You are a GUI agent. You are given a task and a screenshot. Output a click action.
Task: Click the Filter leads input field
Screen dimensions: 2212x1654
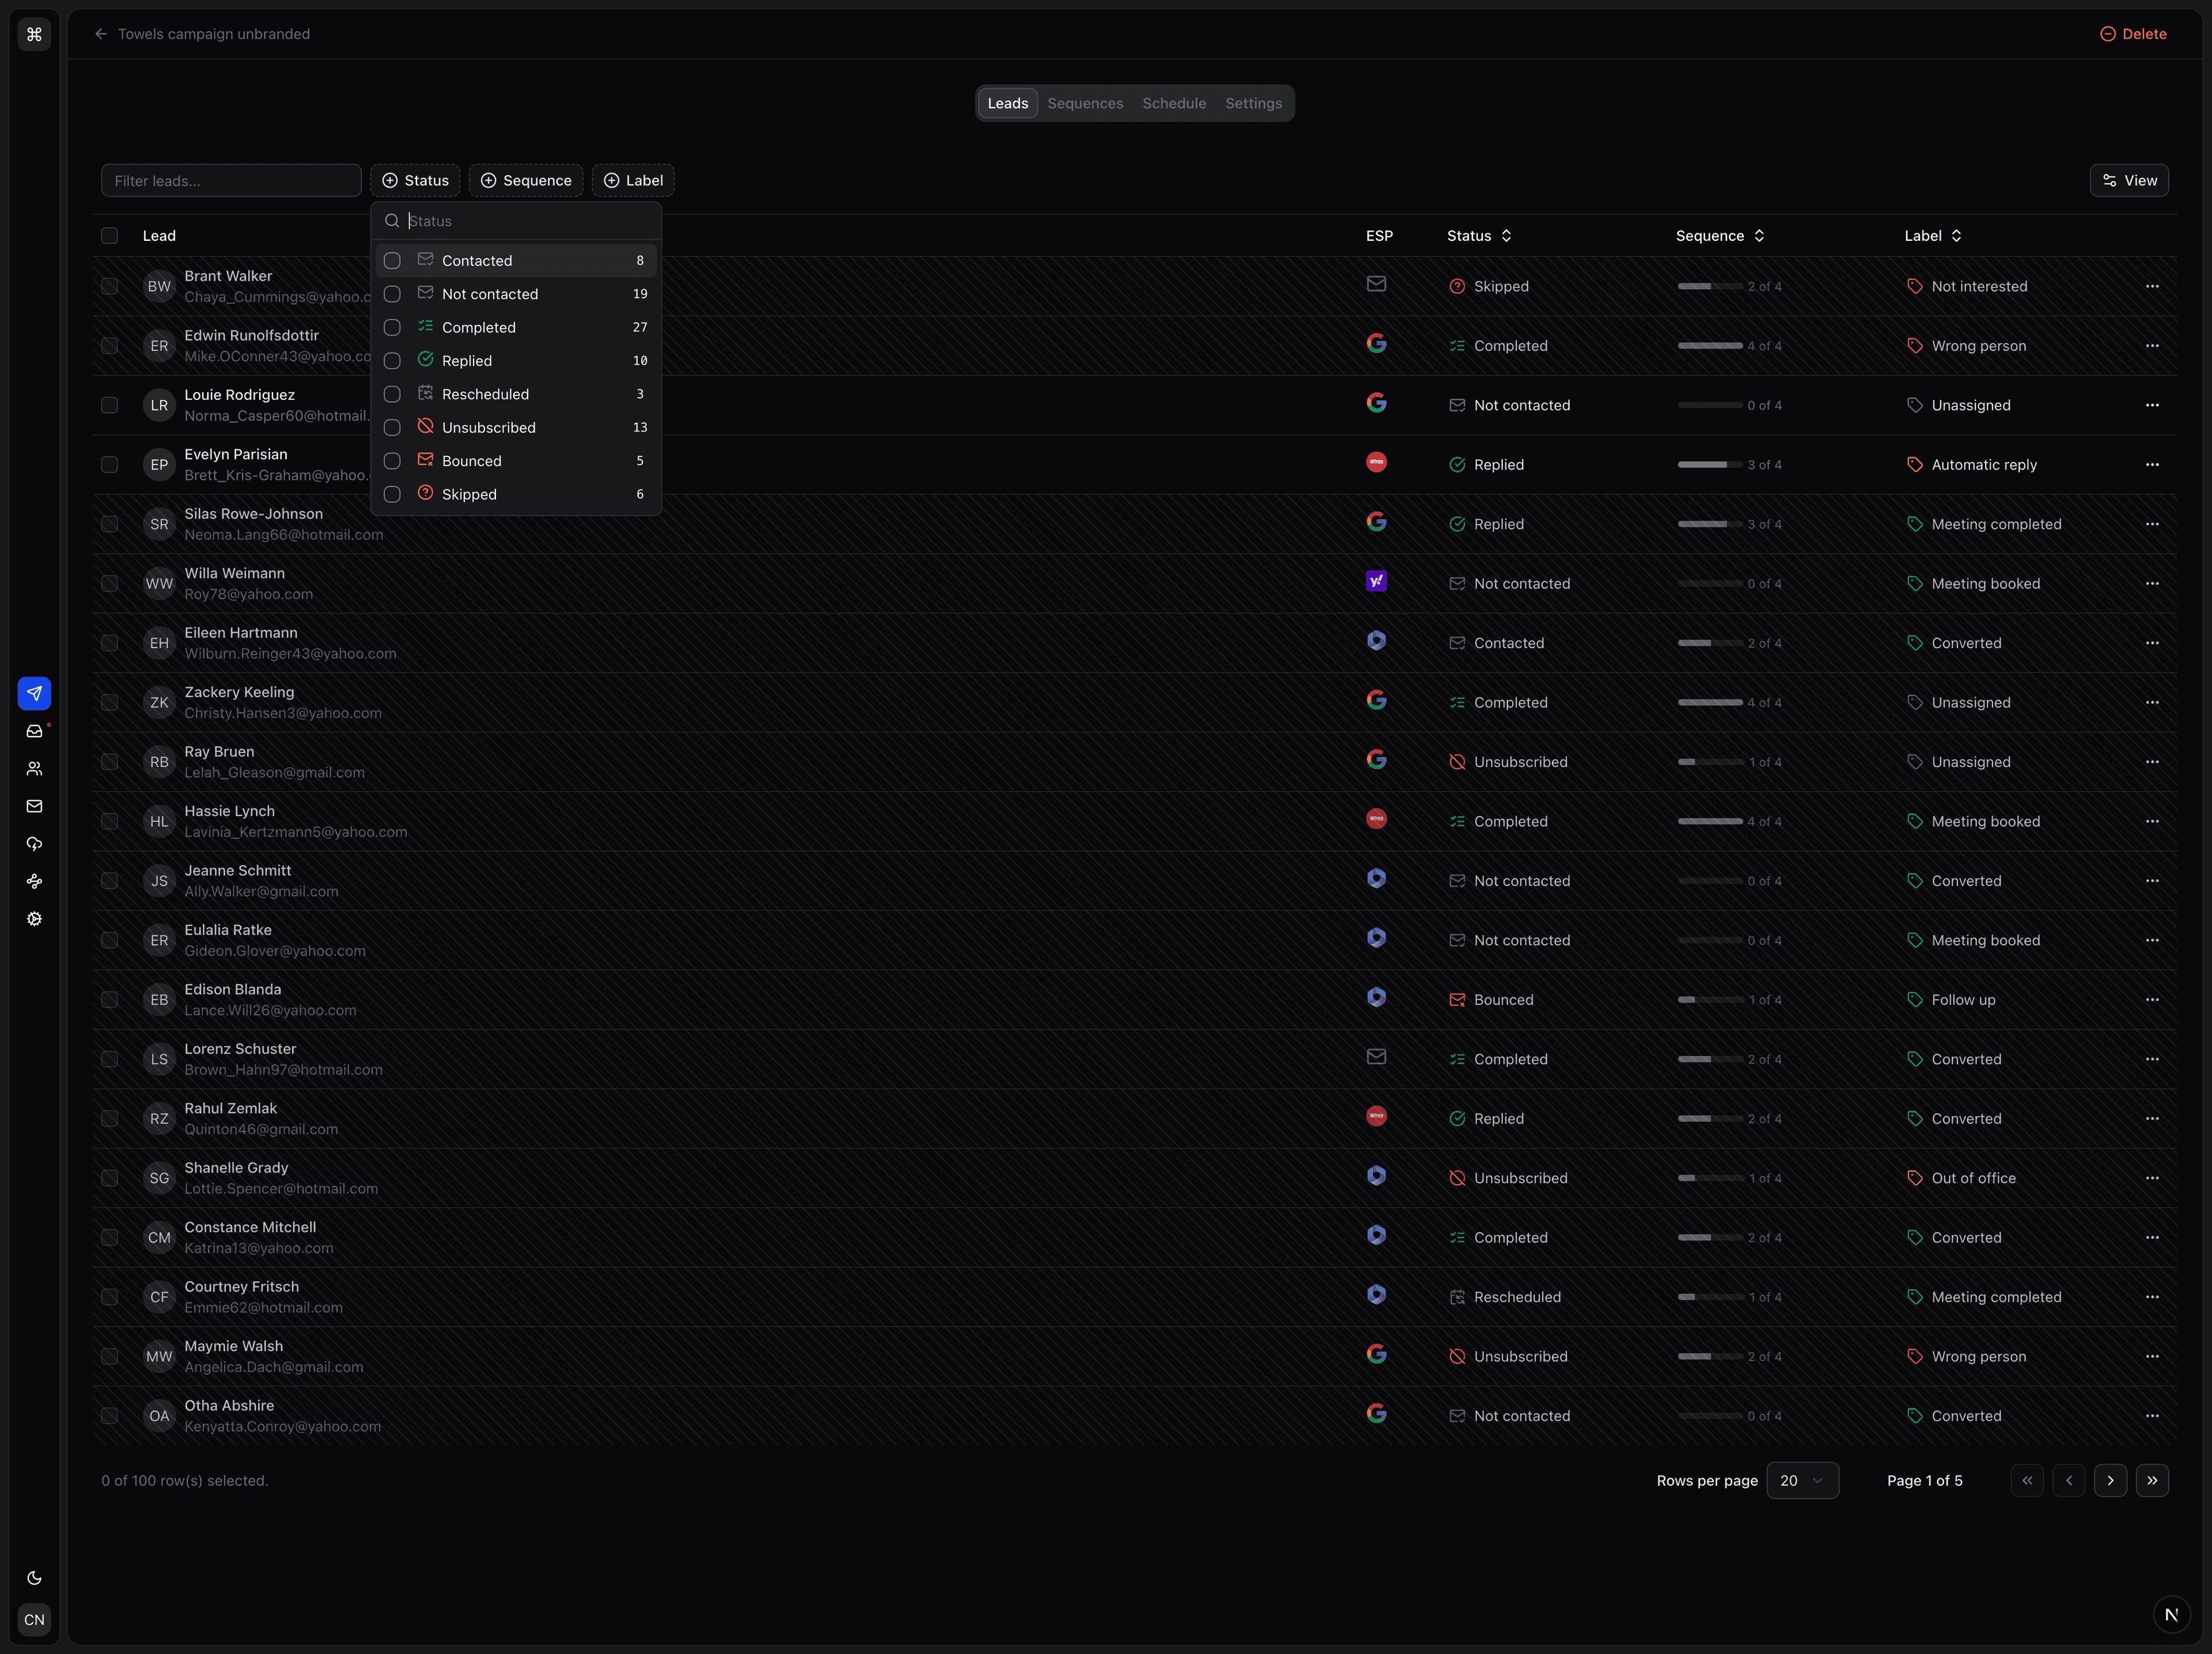231,181
